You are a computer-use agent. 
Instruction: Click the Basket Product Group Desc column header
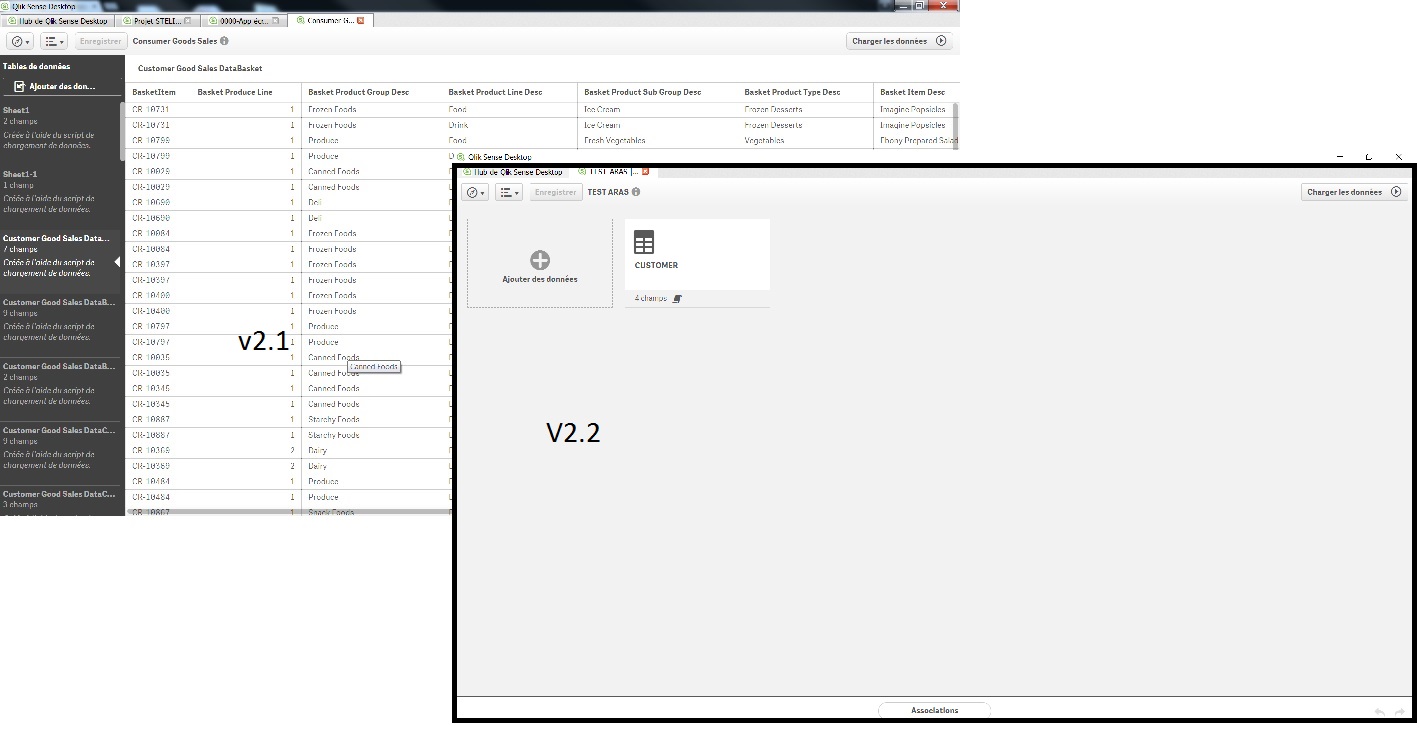point(358,92)
